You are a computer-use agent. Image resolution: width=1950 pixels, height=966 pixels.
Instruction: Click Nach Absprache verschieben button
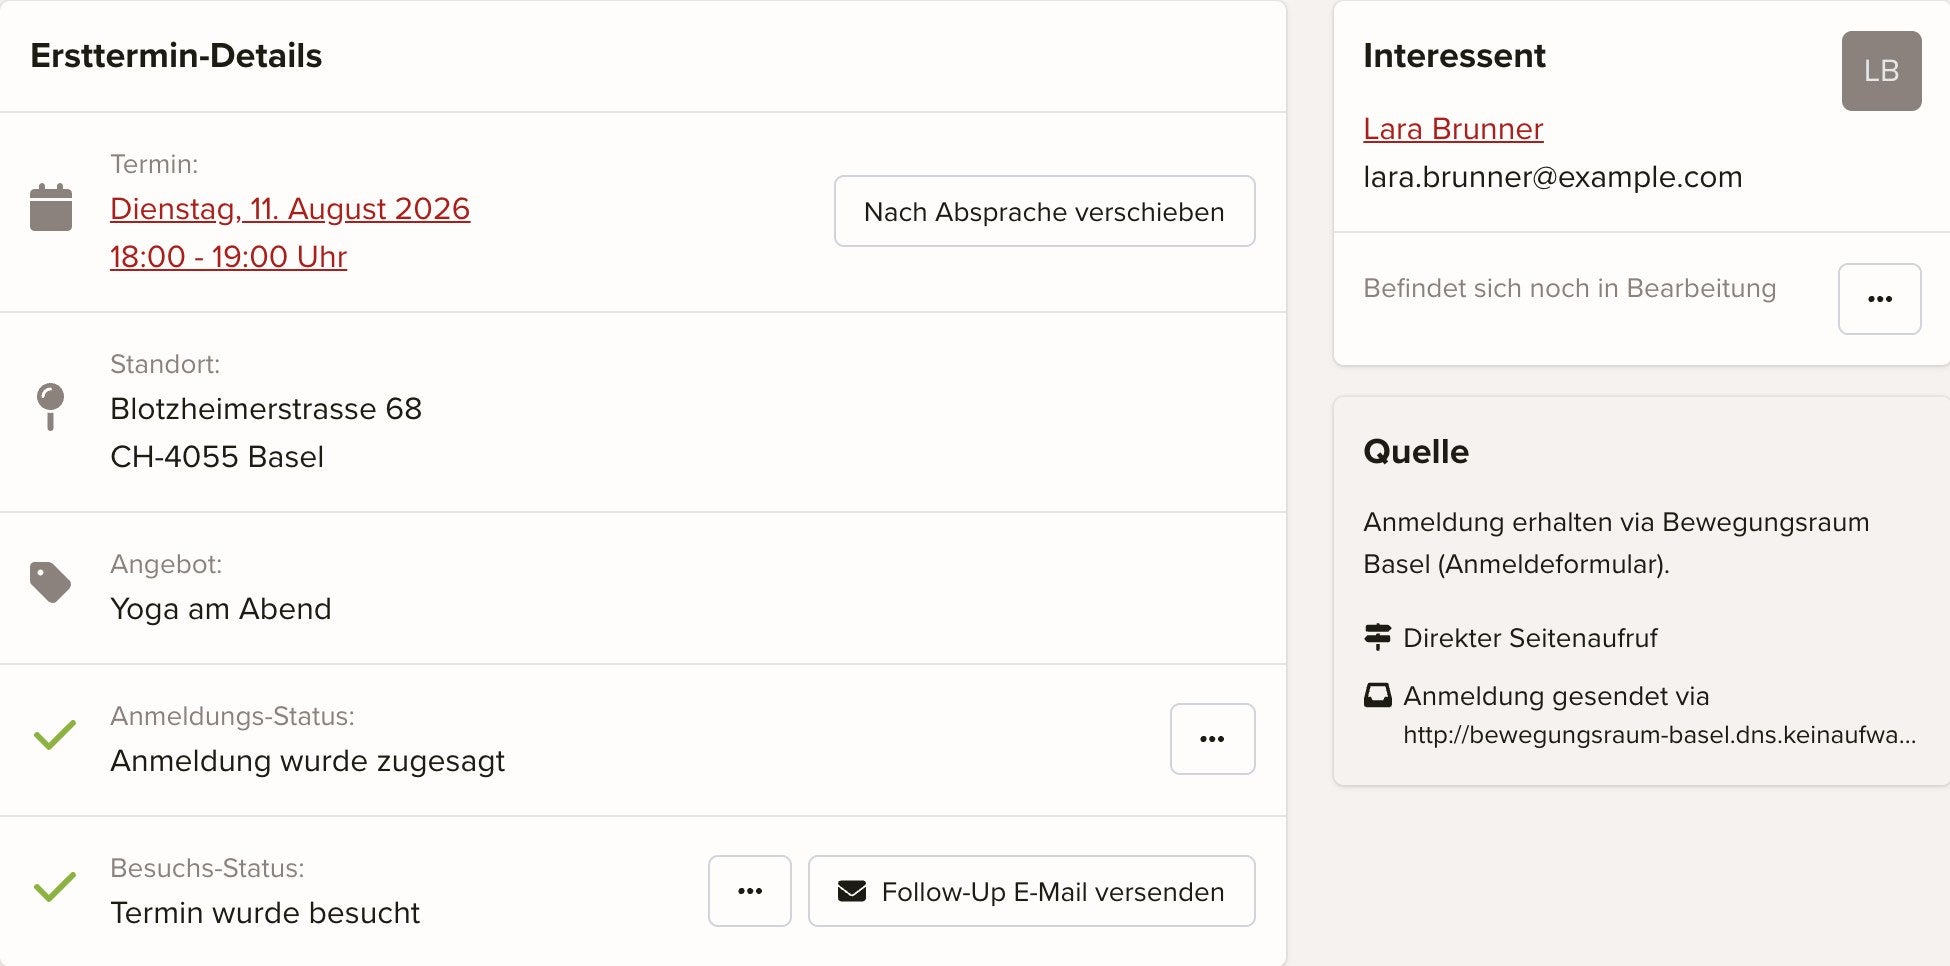1045,211
